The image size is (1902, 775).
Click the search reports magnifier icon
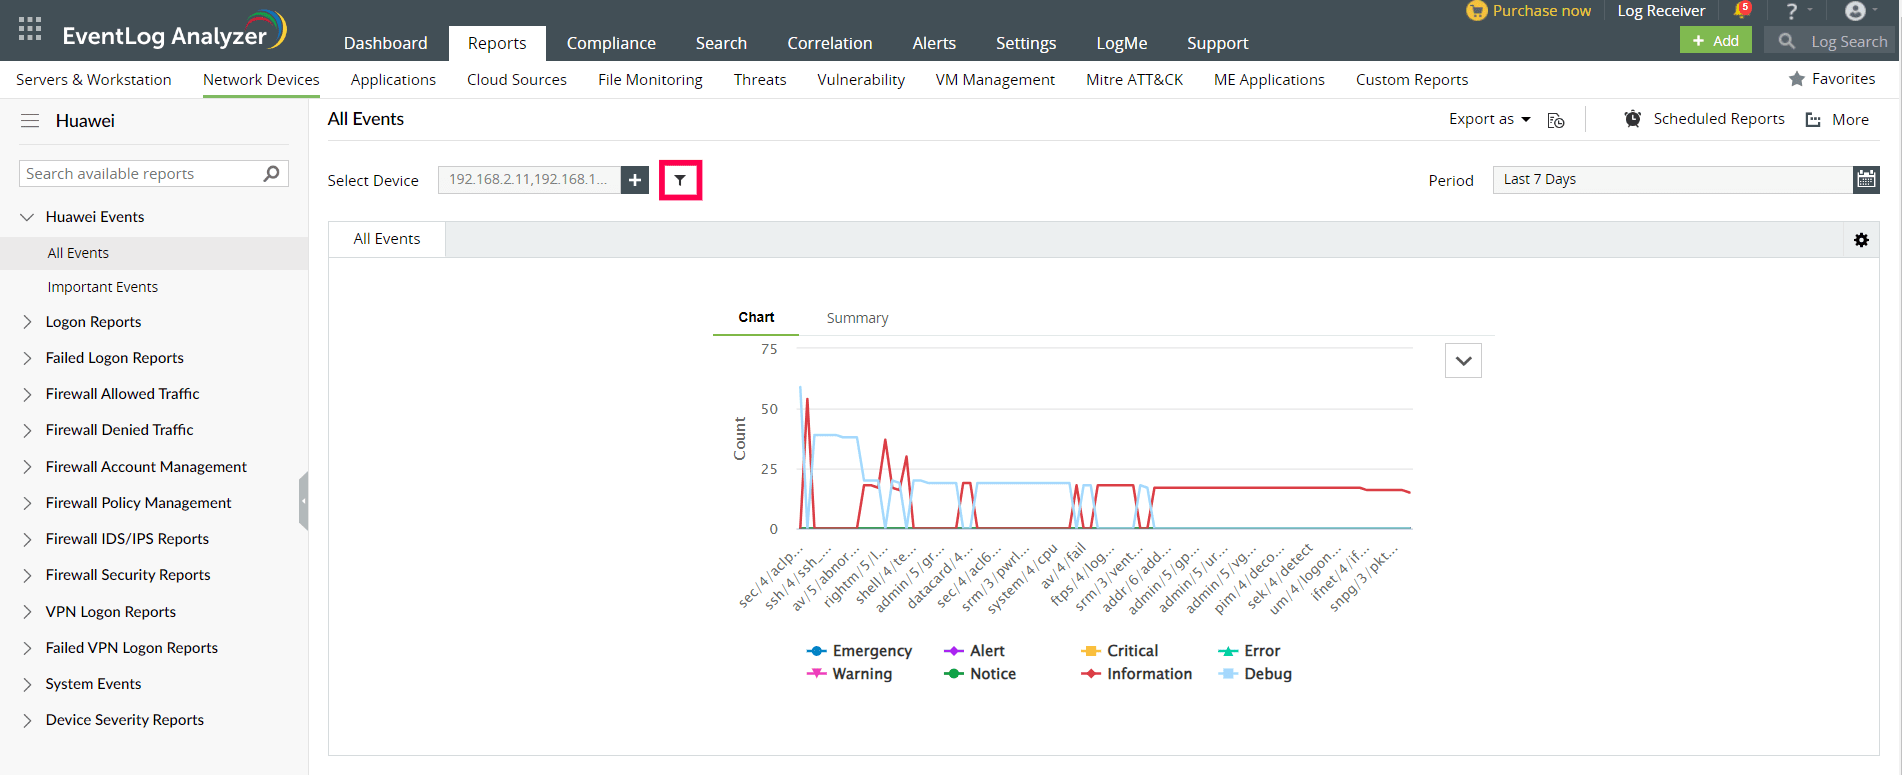click(x=271, y=174)
